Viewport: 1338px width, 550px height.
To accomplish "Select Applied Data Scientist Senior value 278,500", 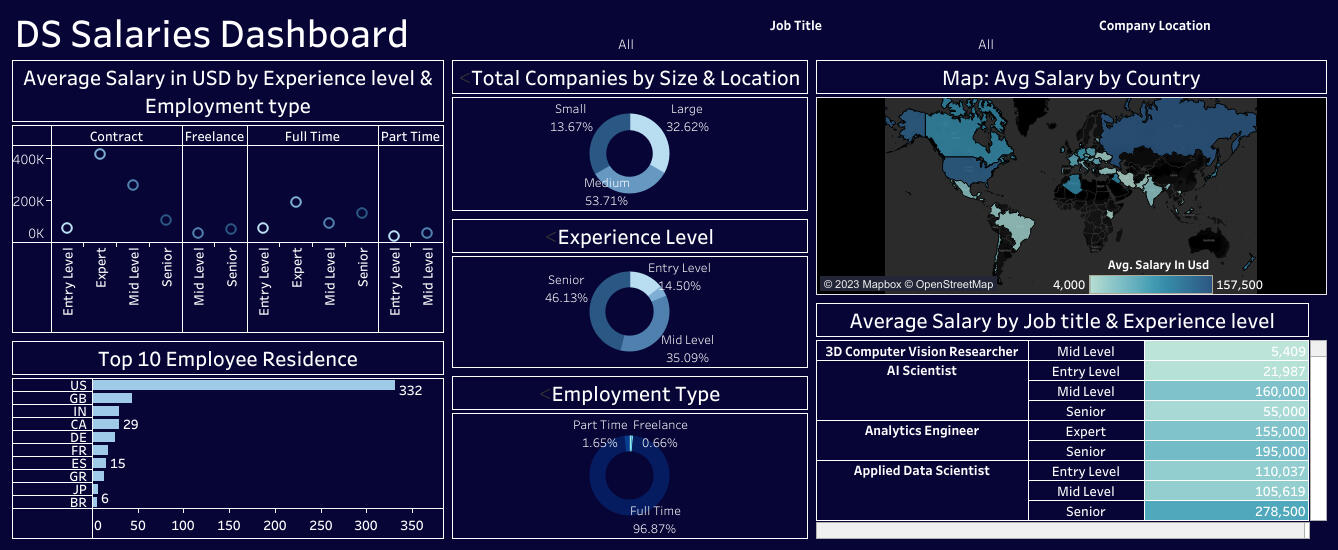I will [x=1225, y=511].
